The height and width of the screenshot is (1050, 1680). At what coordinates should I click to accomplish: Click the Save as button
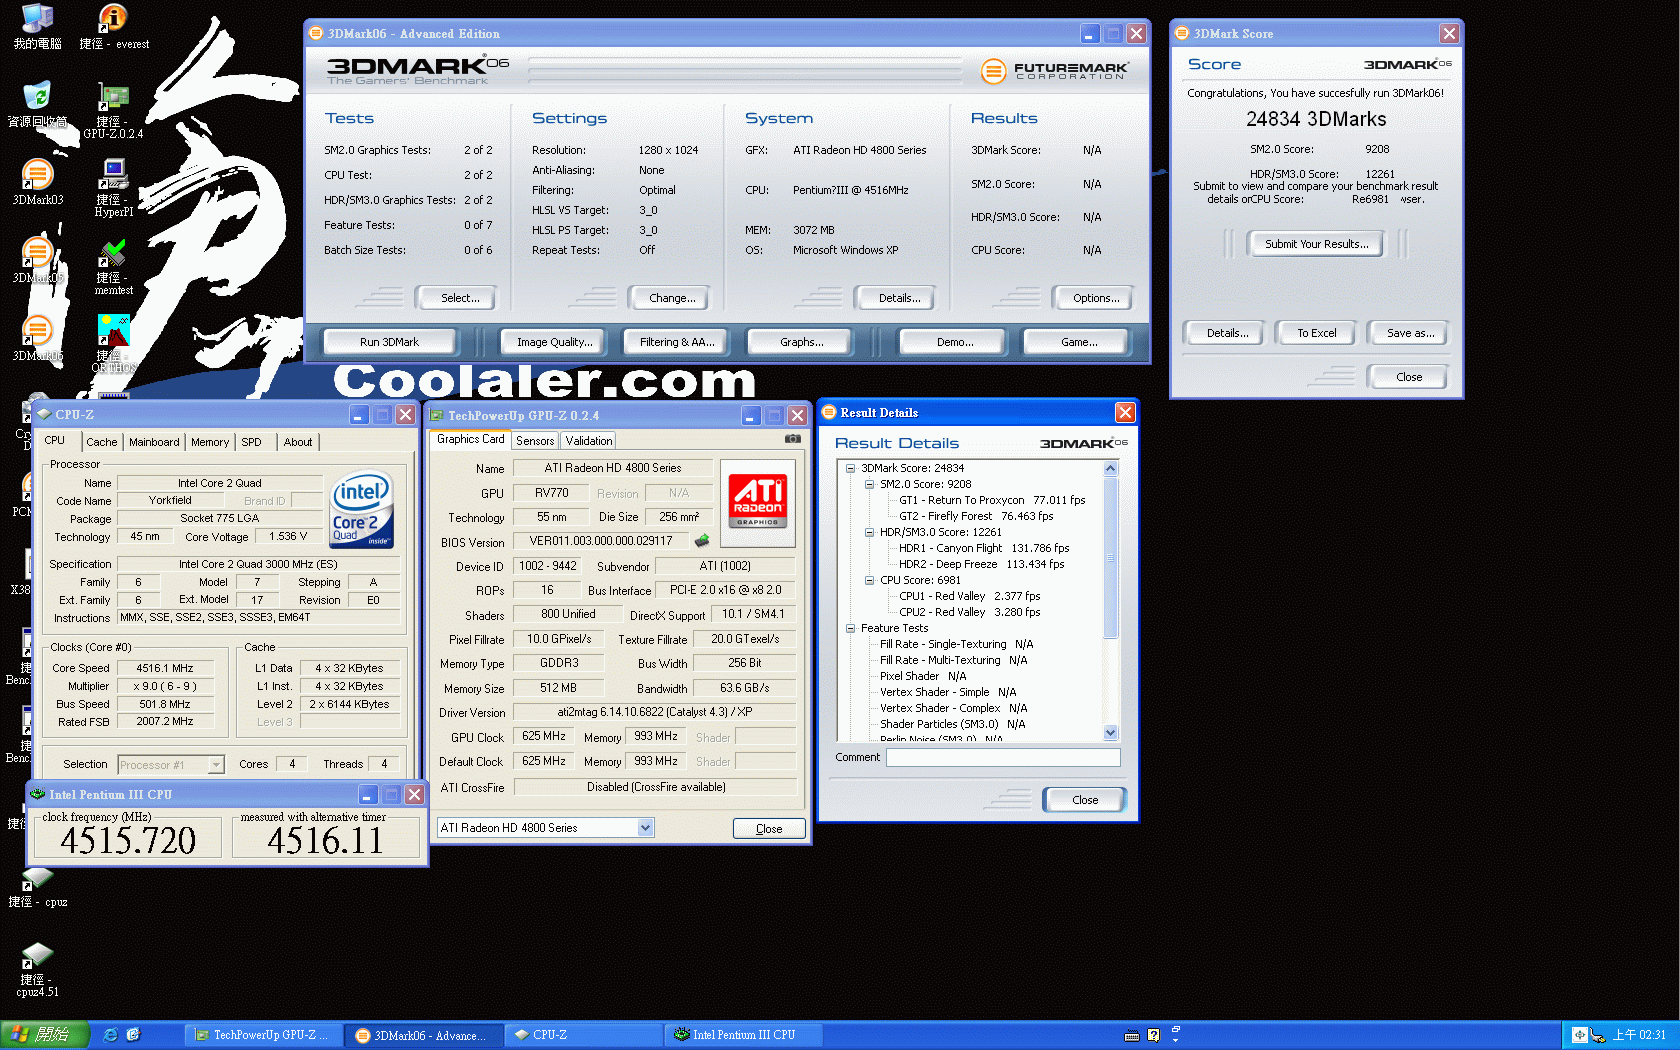(1410, 333)
